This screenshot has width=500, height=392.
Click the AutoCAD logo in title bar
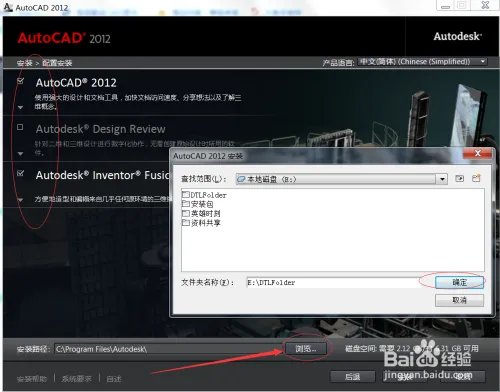tap(8, 7)
